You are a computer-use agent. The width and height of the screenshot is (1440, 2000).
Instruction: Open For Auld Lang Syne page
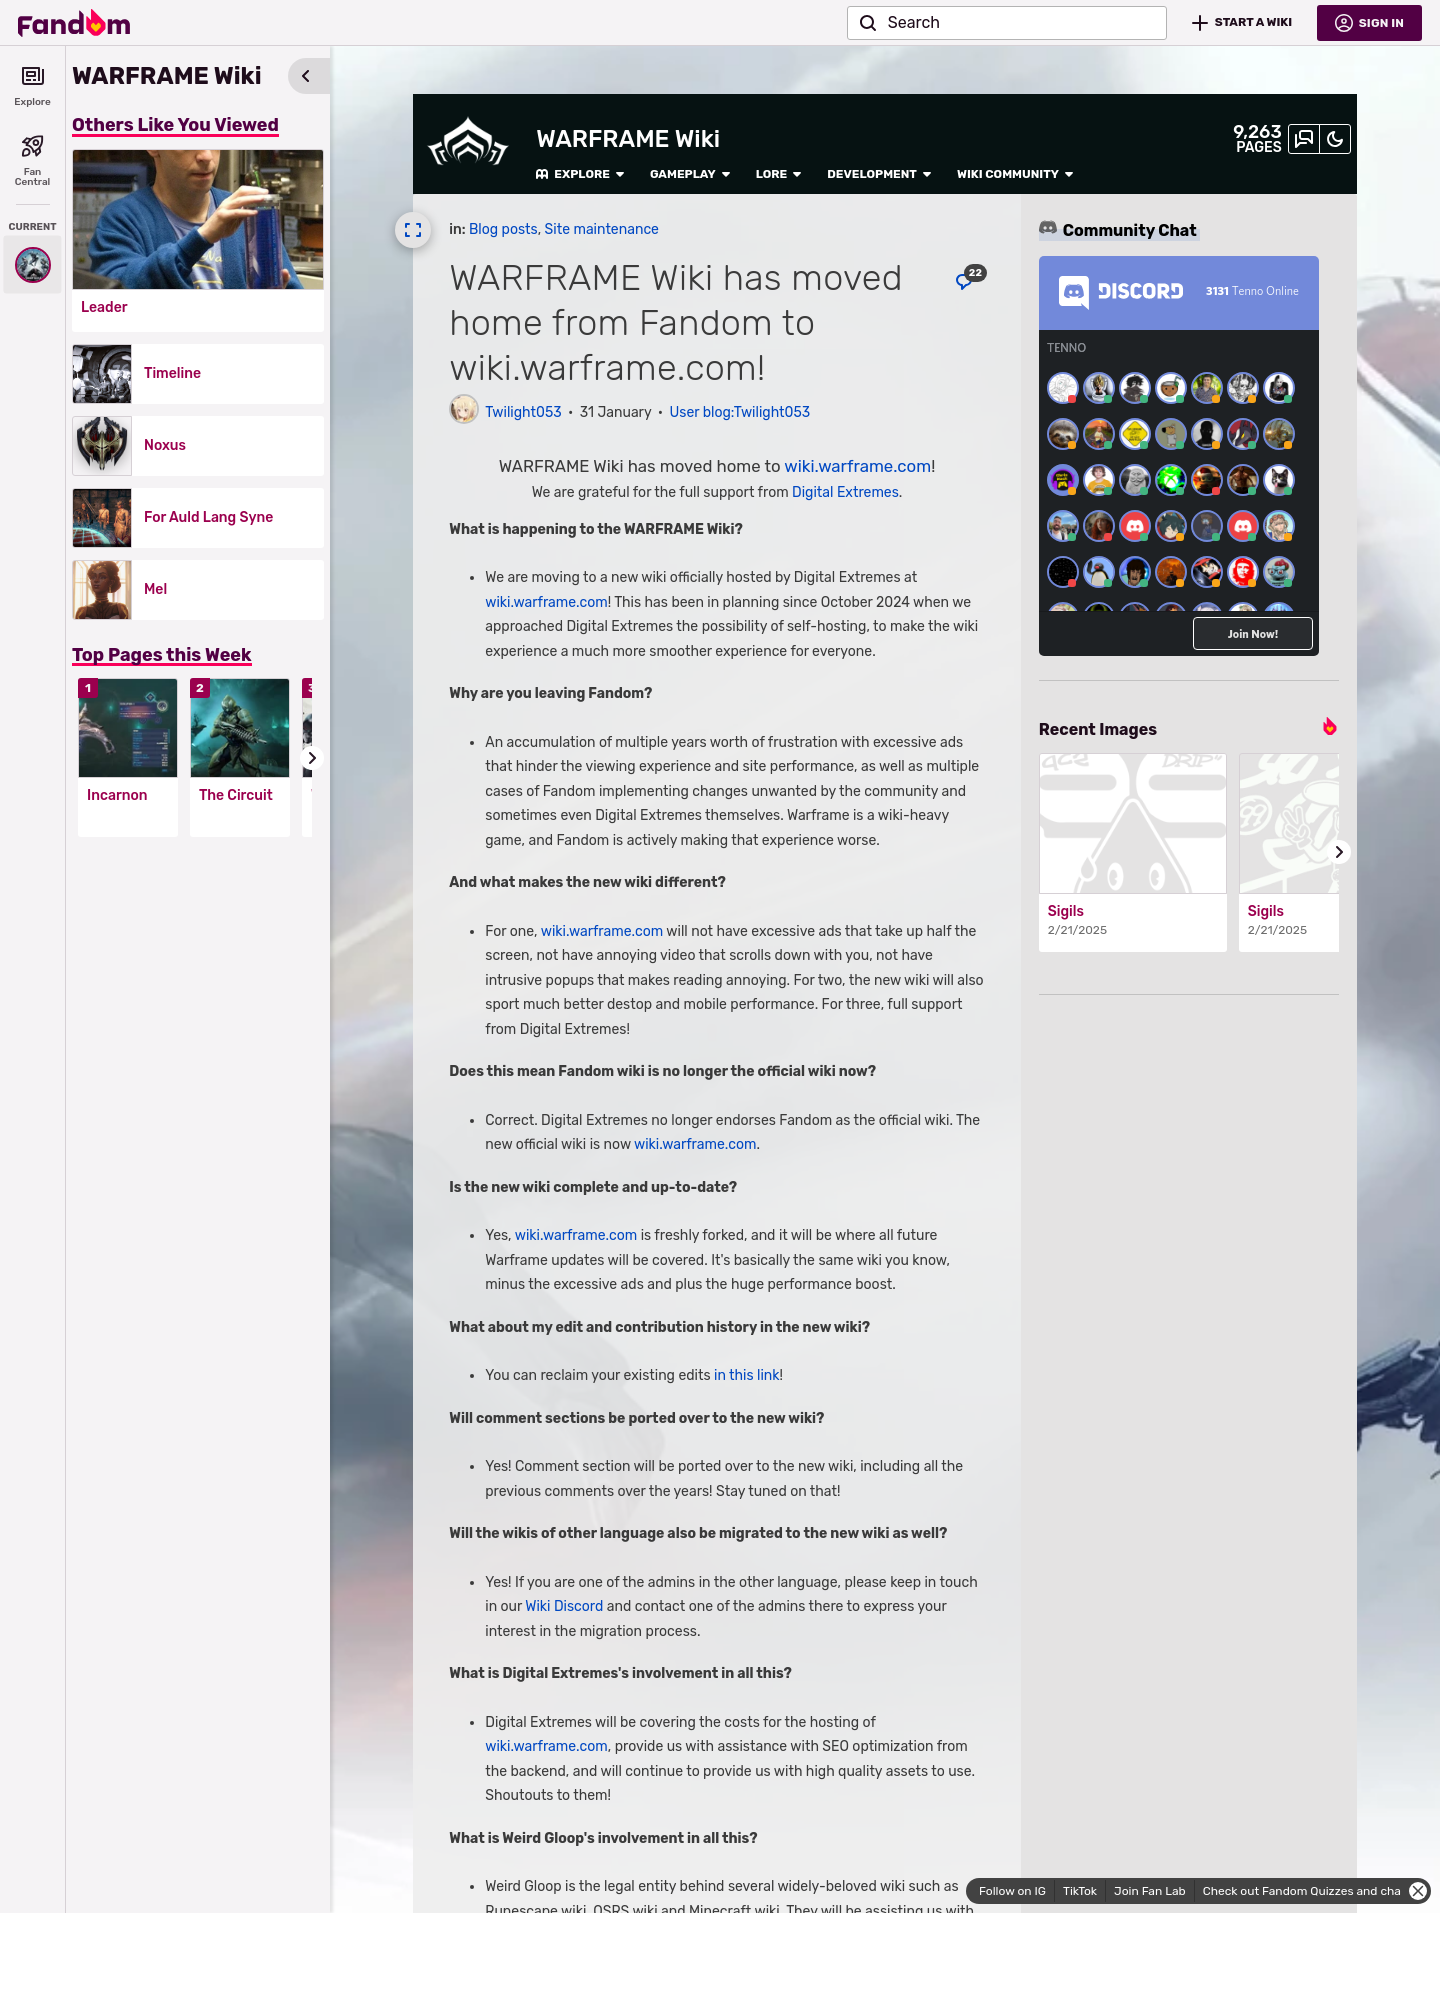pos(198,518)
